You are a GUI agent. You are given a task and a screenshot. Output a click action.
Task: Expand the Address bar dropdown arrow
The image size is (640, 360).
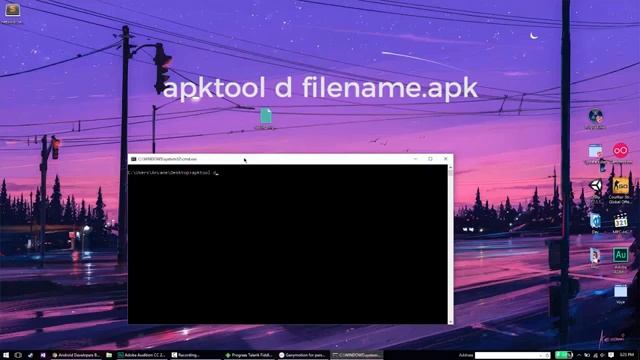coord(542,356)
